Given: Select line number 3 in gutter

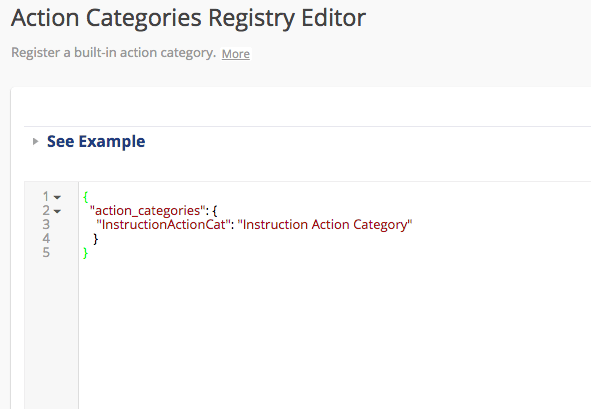Looking at the screenshot, I should click(46, 224).
